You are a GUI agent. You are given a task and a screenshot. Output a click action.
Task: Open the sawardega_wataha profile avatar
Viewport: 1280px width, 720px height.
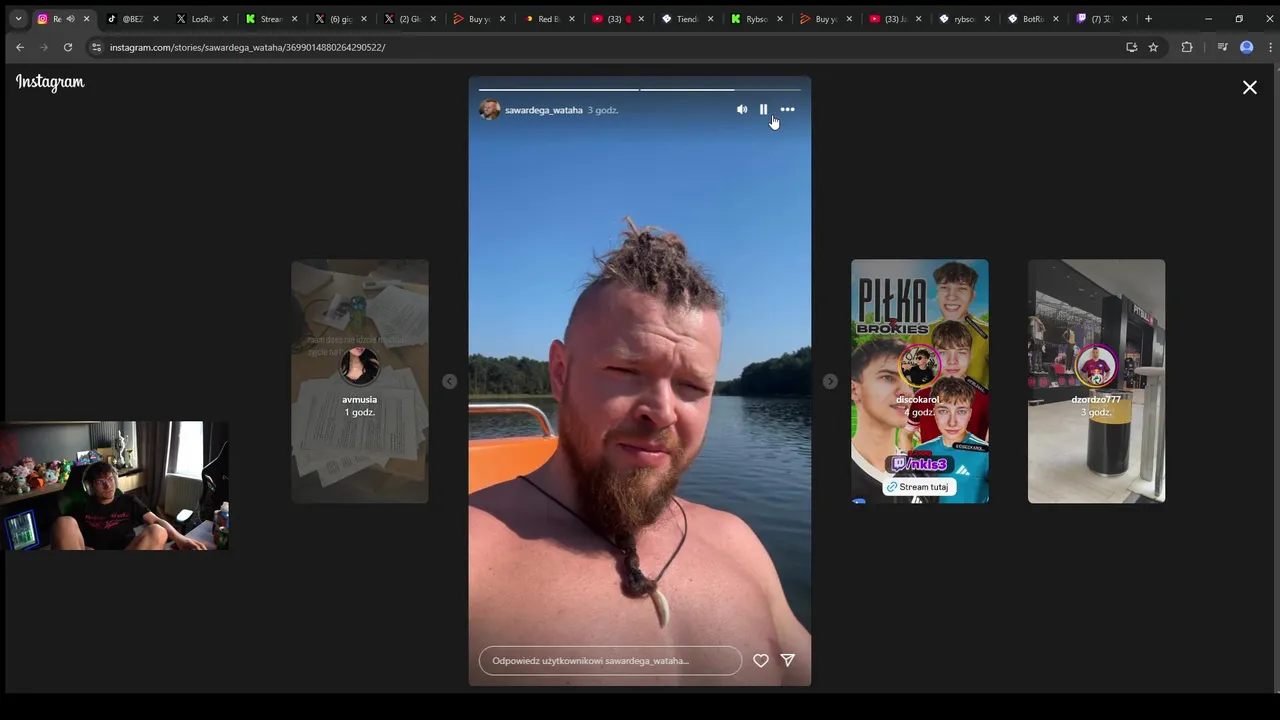pyautogui.click(x=490, y=110)
